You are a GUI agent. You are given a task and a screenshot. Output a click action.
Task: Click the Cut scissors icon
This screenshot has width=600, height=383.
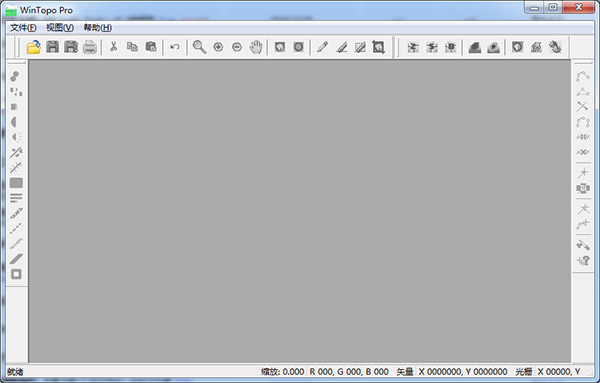113,47
